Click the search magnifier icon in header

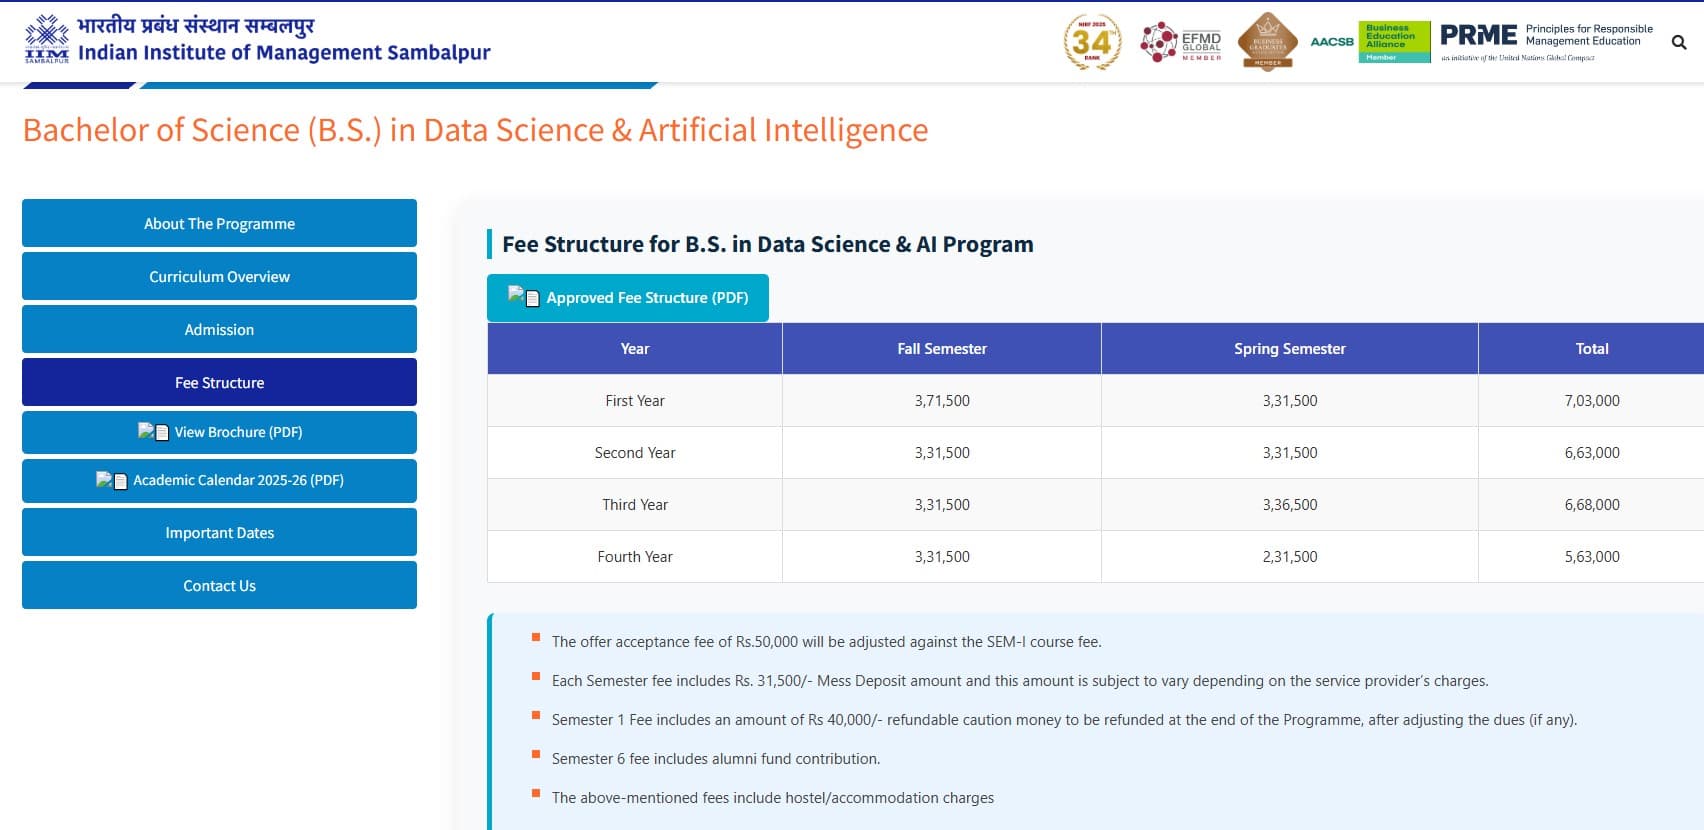1679,42
